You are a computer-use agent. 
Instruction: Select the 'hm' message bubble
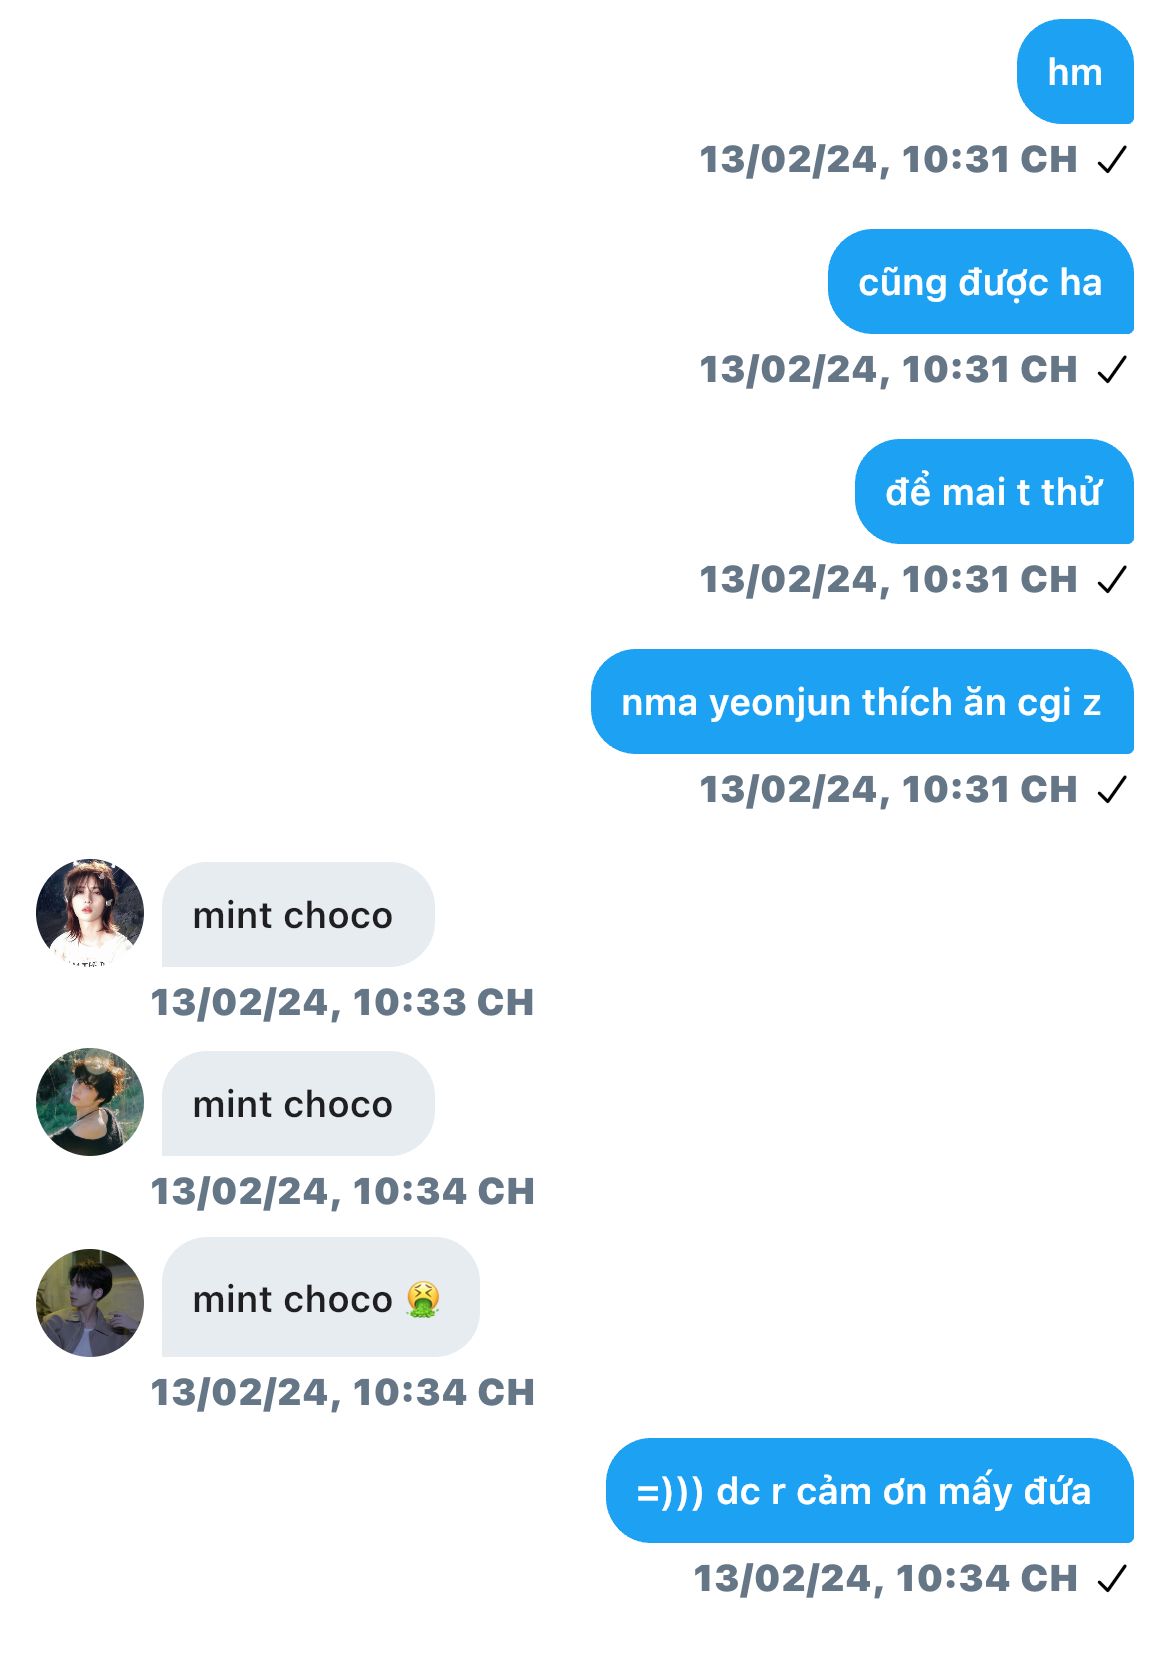click(1075, 71)
